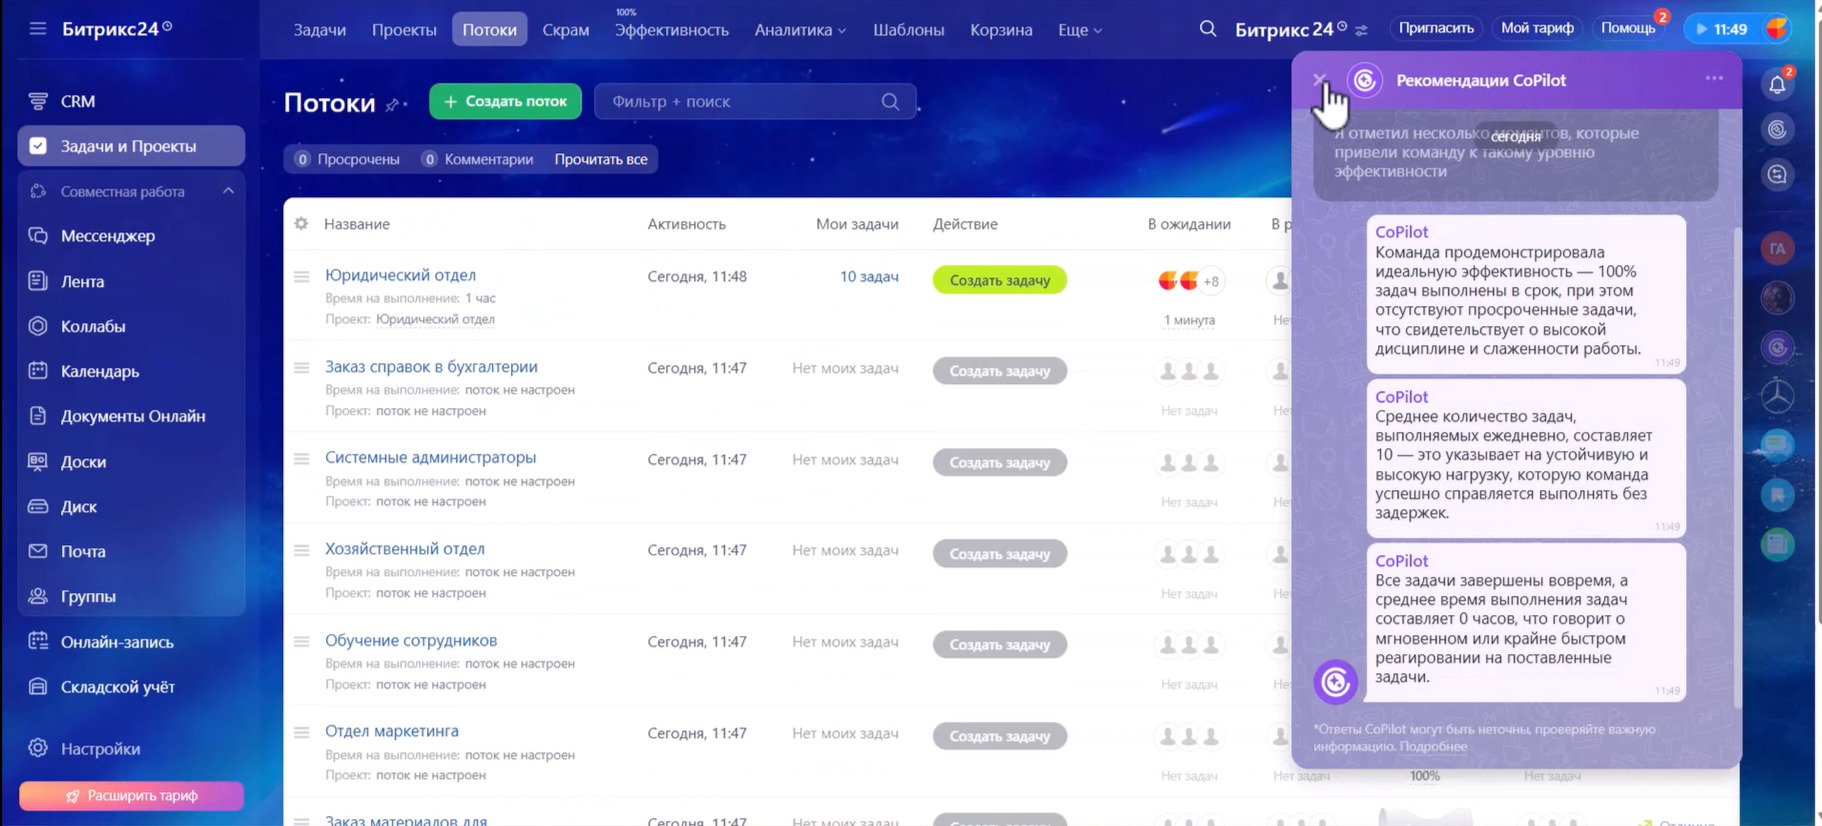Click the green Создать поток button
Viewport: 1822px width, 826px height.
point(505,101)
